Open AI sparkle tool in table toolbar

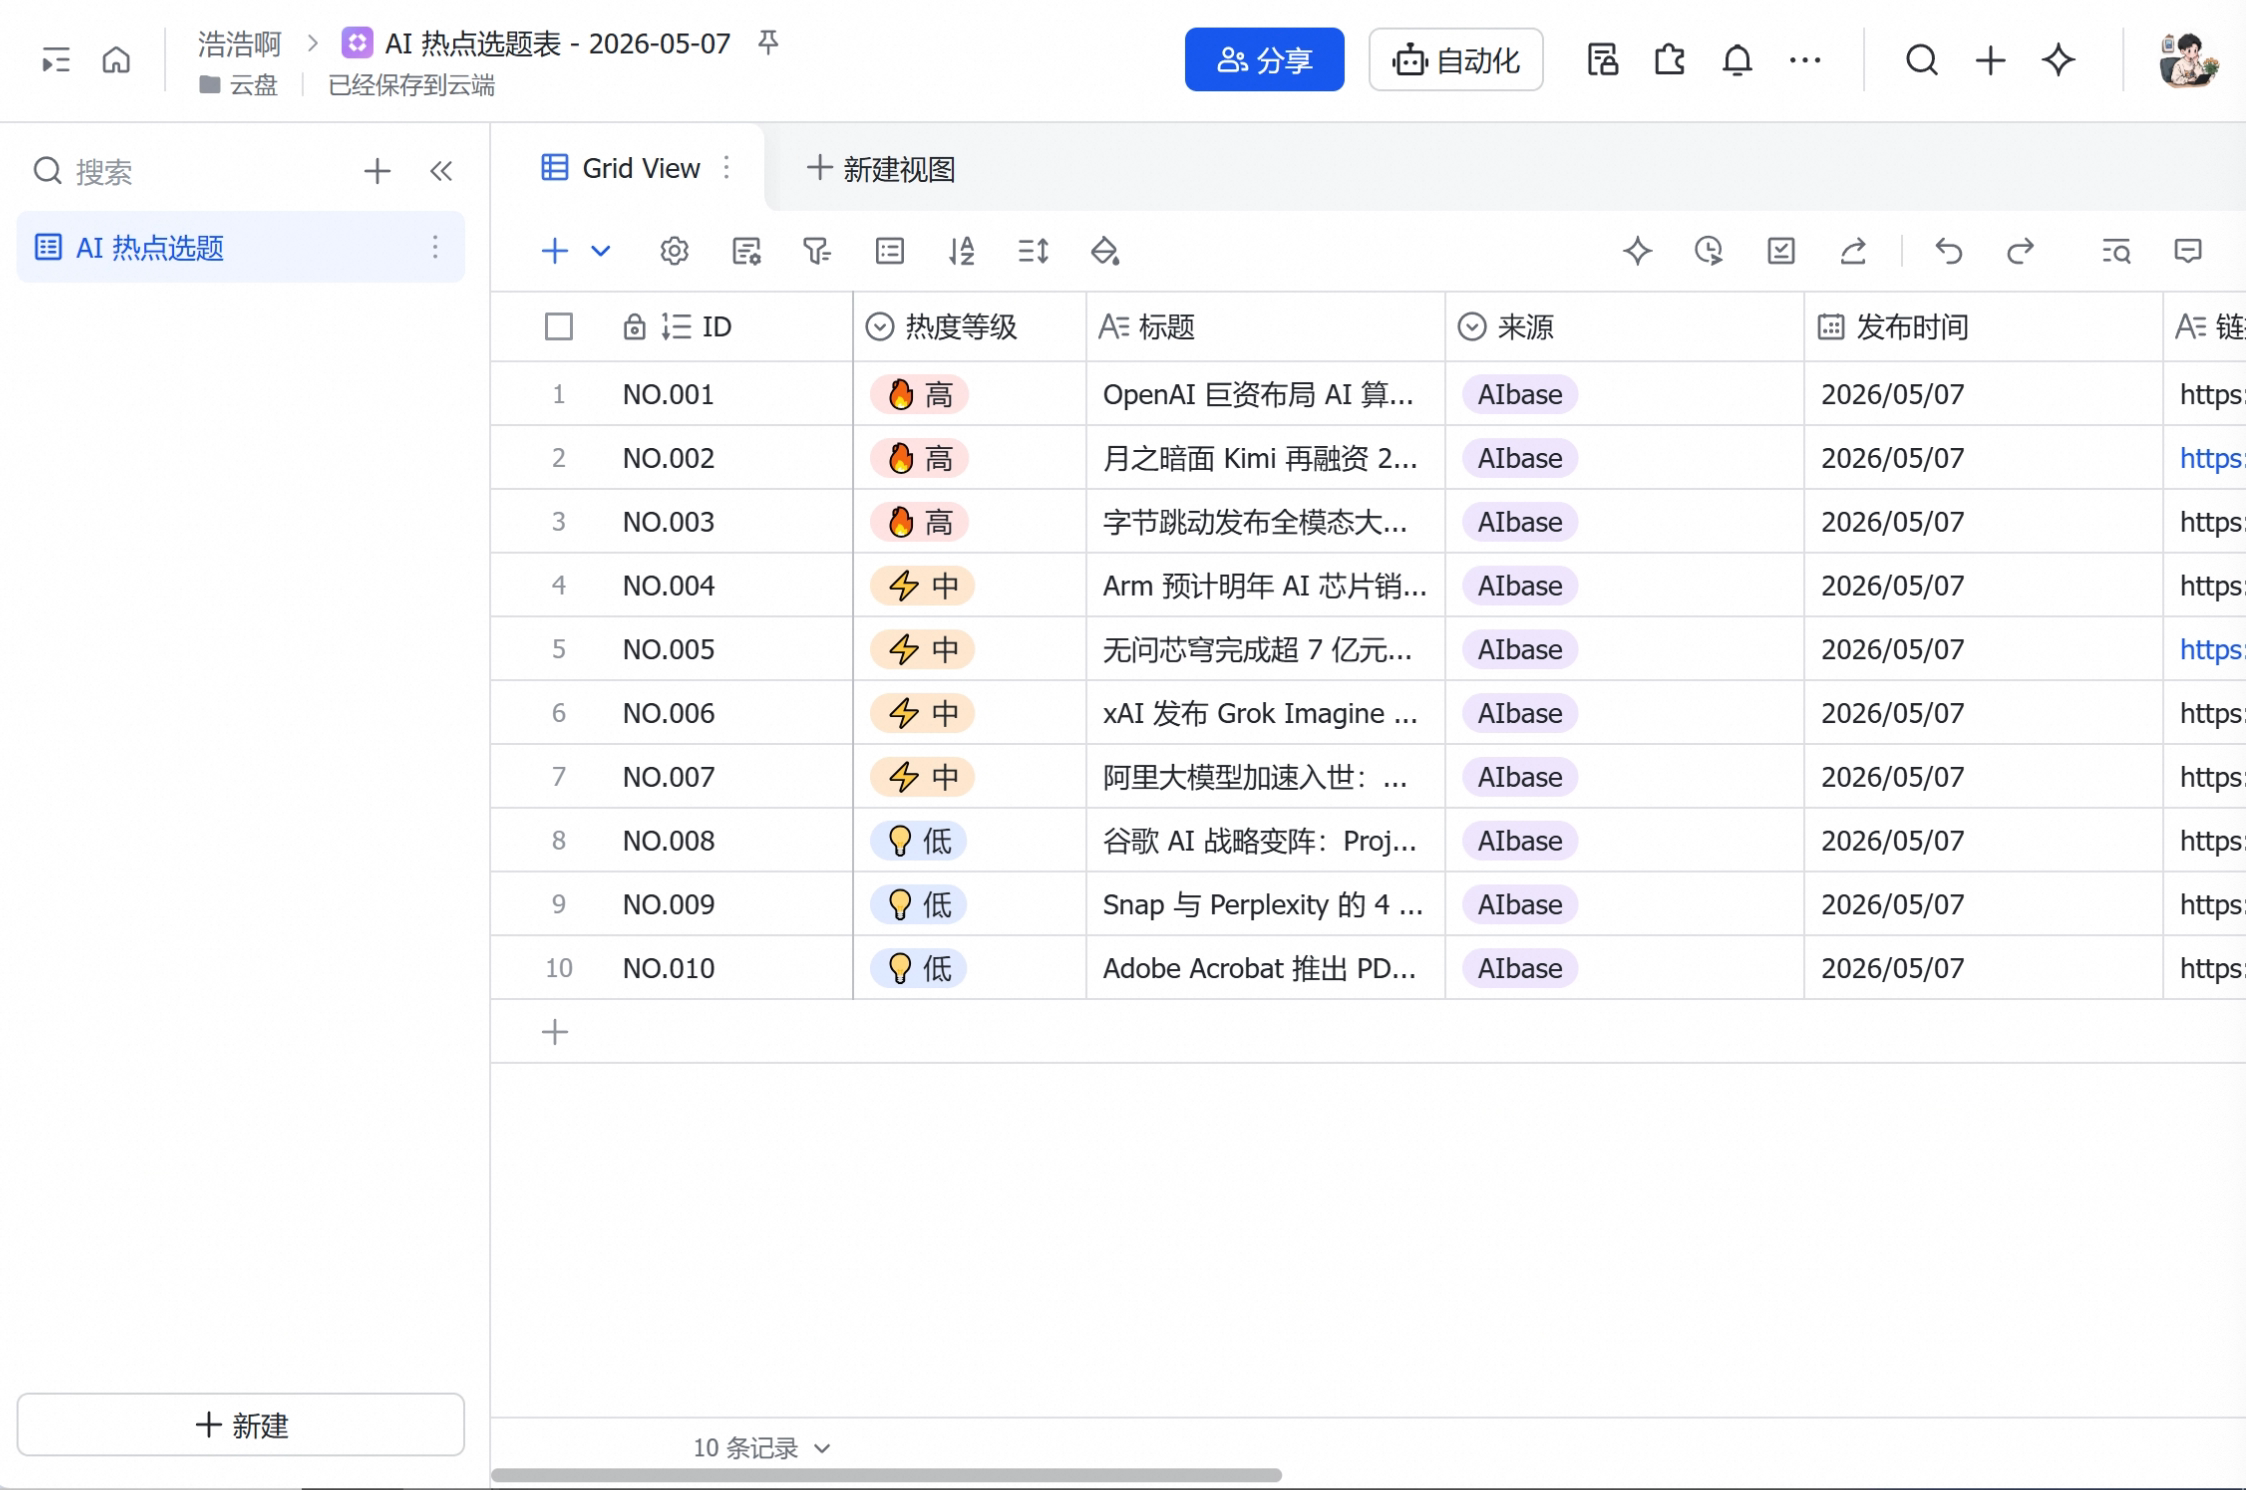click(x=1637, y=251)
